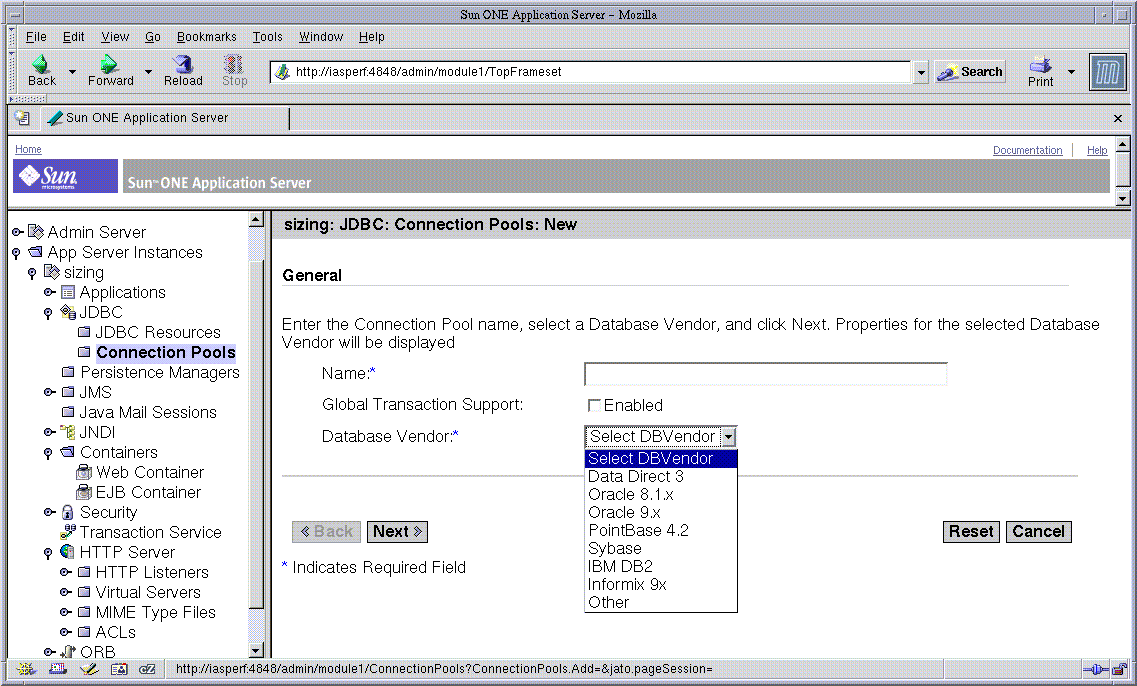Select the Persistence Managers tree item

(x=160, y=372)
